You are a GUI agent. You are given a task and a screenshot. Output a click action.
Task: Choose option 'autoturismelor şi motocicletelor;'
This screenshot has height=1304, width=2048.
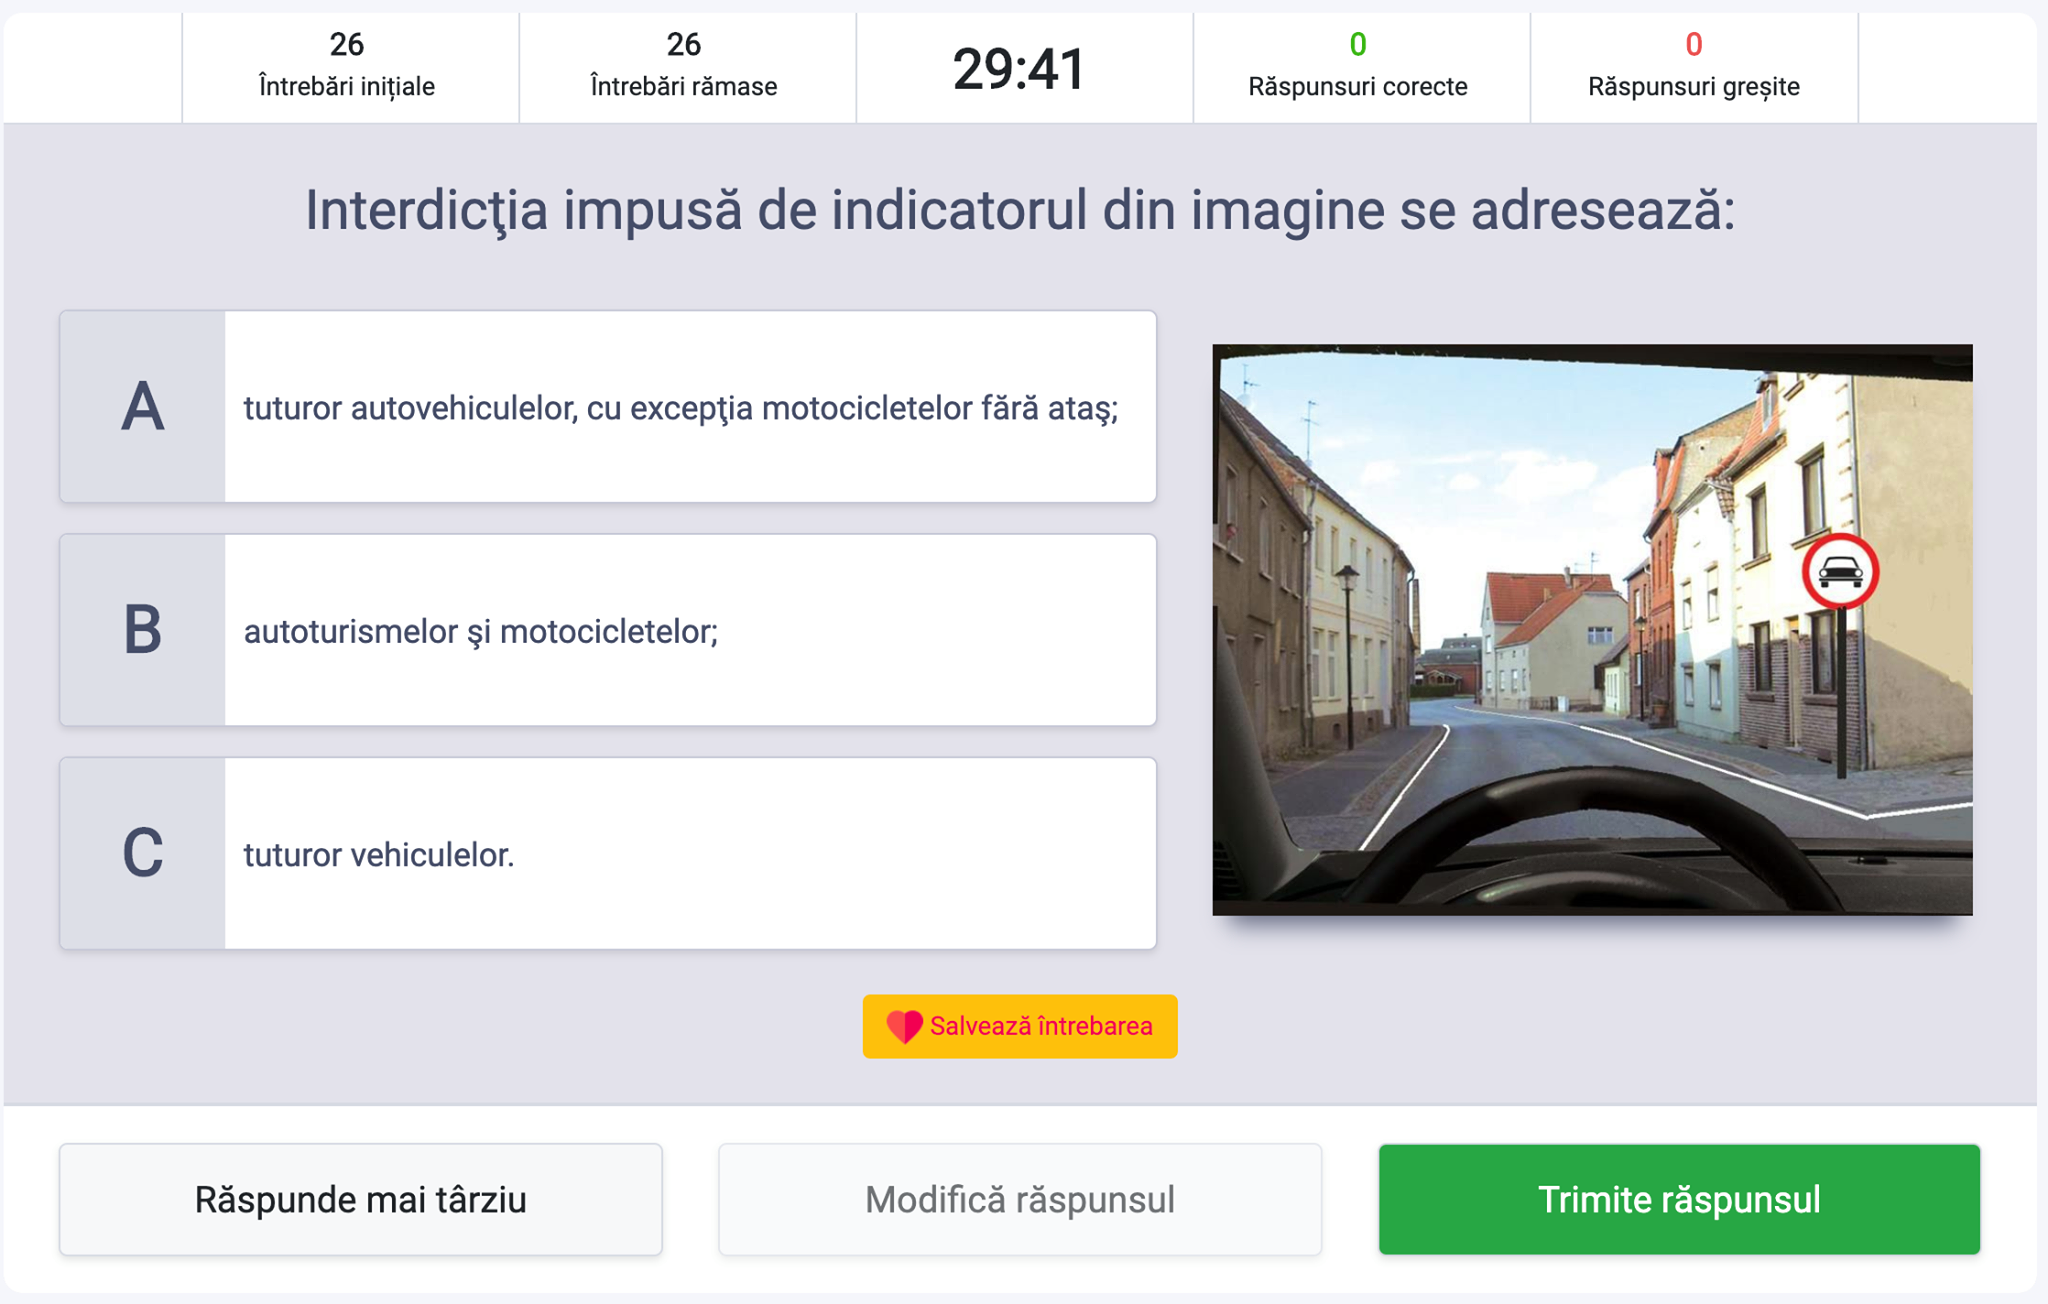[x=608, y=630]
